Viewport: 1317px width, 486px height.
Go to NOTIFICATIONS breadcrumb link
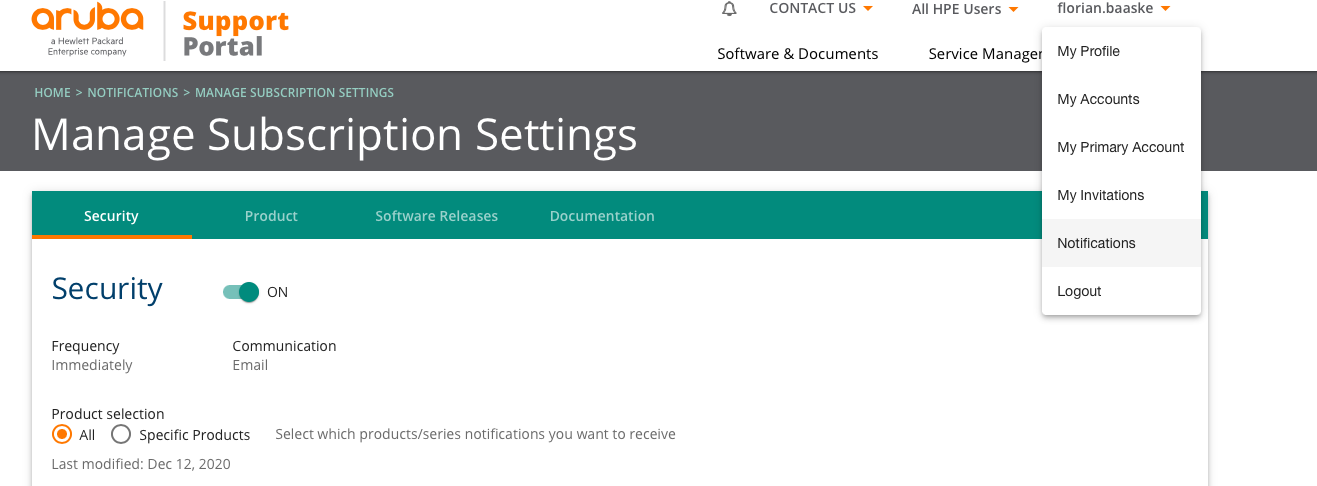(133, 93)
